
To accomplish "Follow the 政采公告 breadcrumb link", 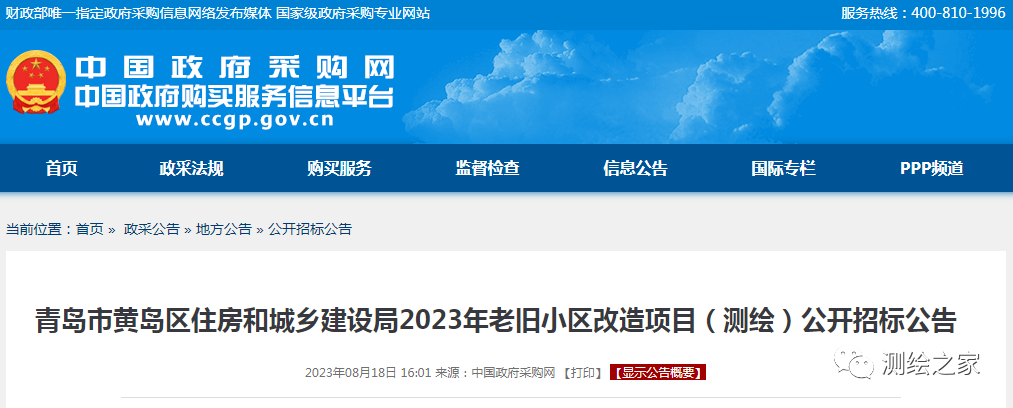I will tap(152, 229).
